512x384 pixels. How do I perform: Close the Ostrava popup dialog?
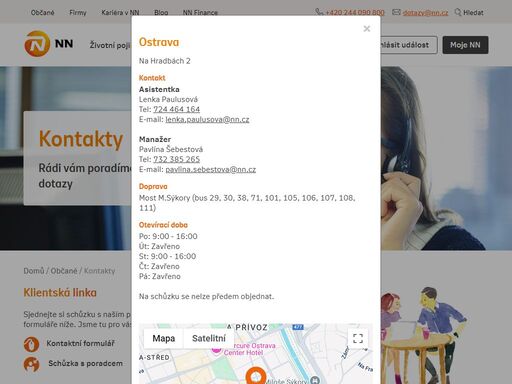pos(367,29)
